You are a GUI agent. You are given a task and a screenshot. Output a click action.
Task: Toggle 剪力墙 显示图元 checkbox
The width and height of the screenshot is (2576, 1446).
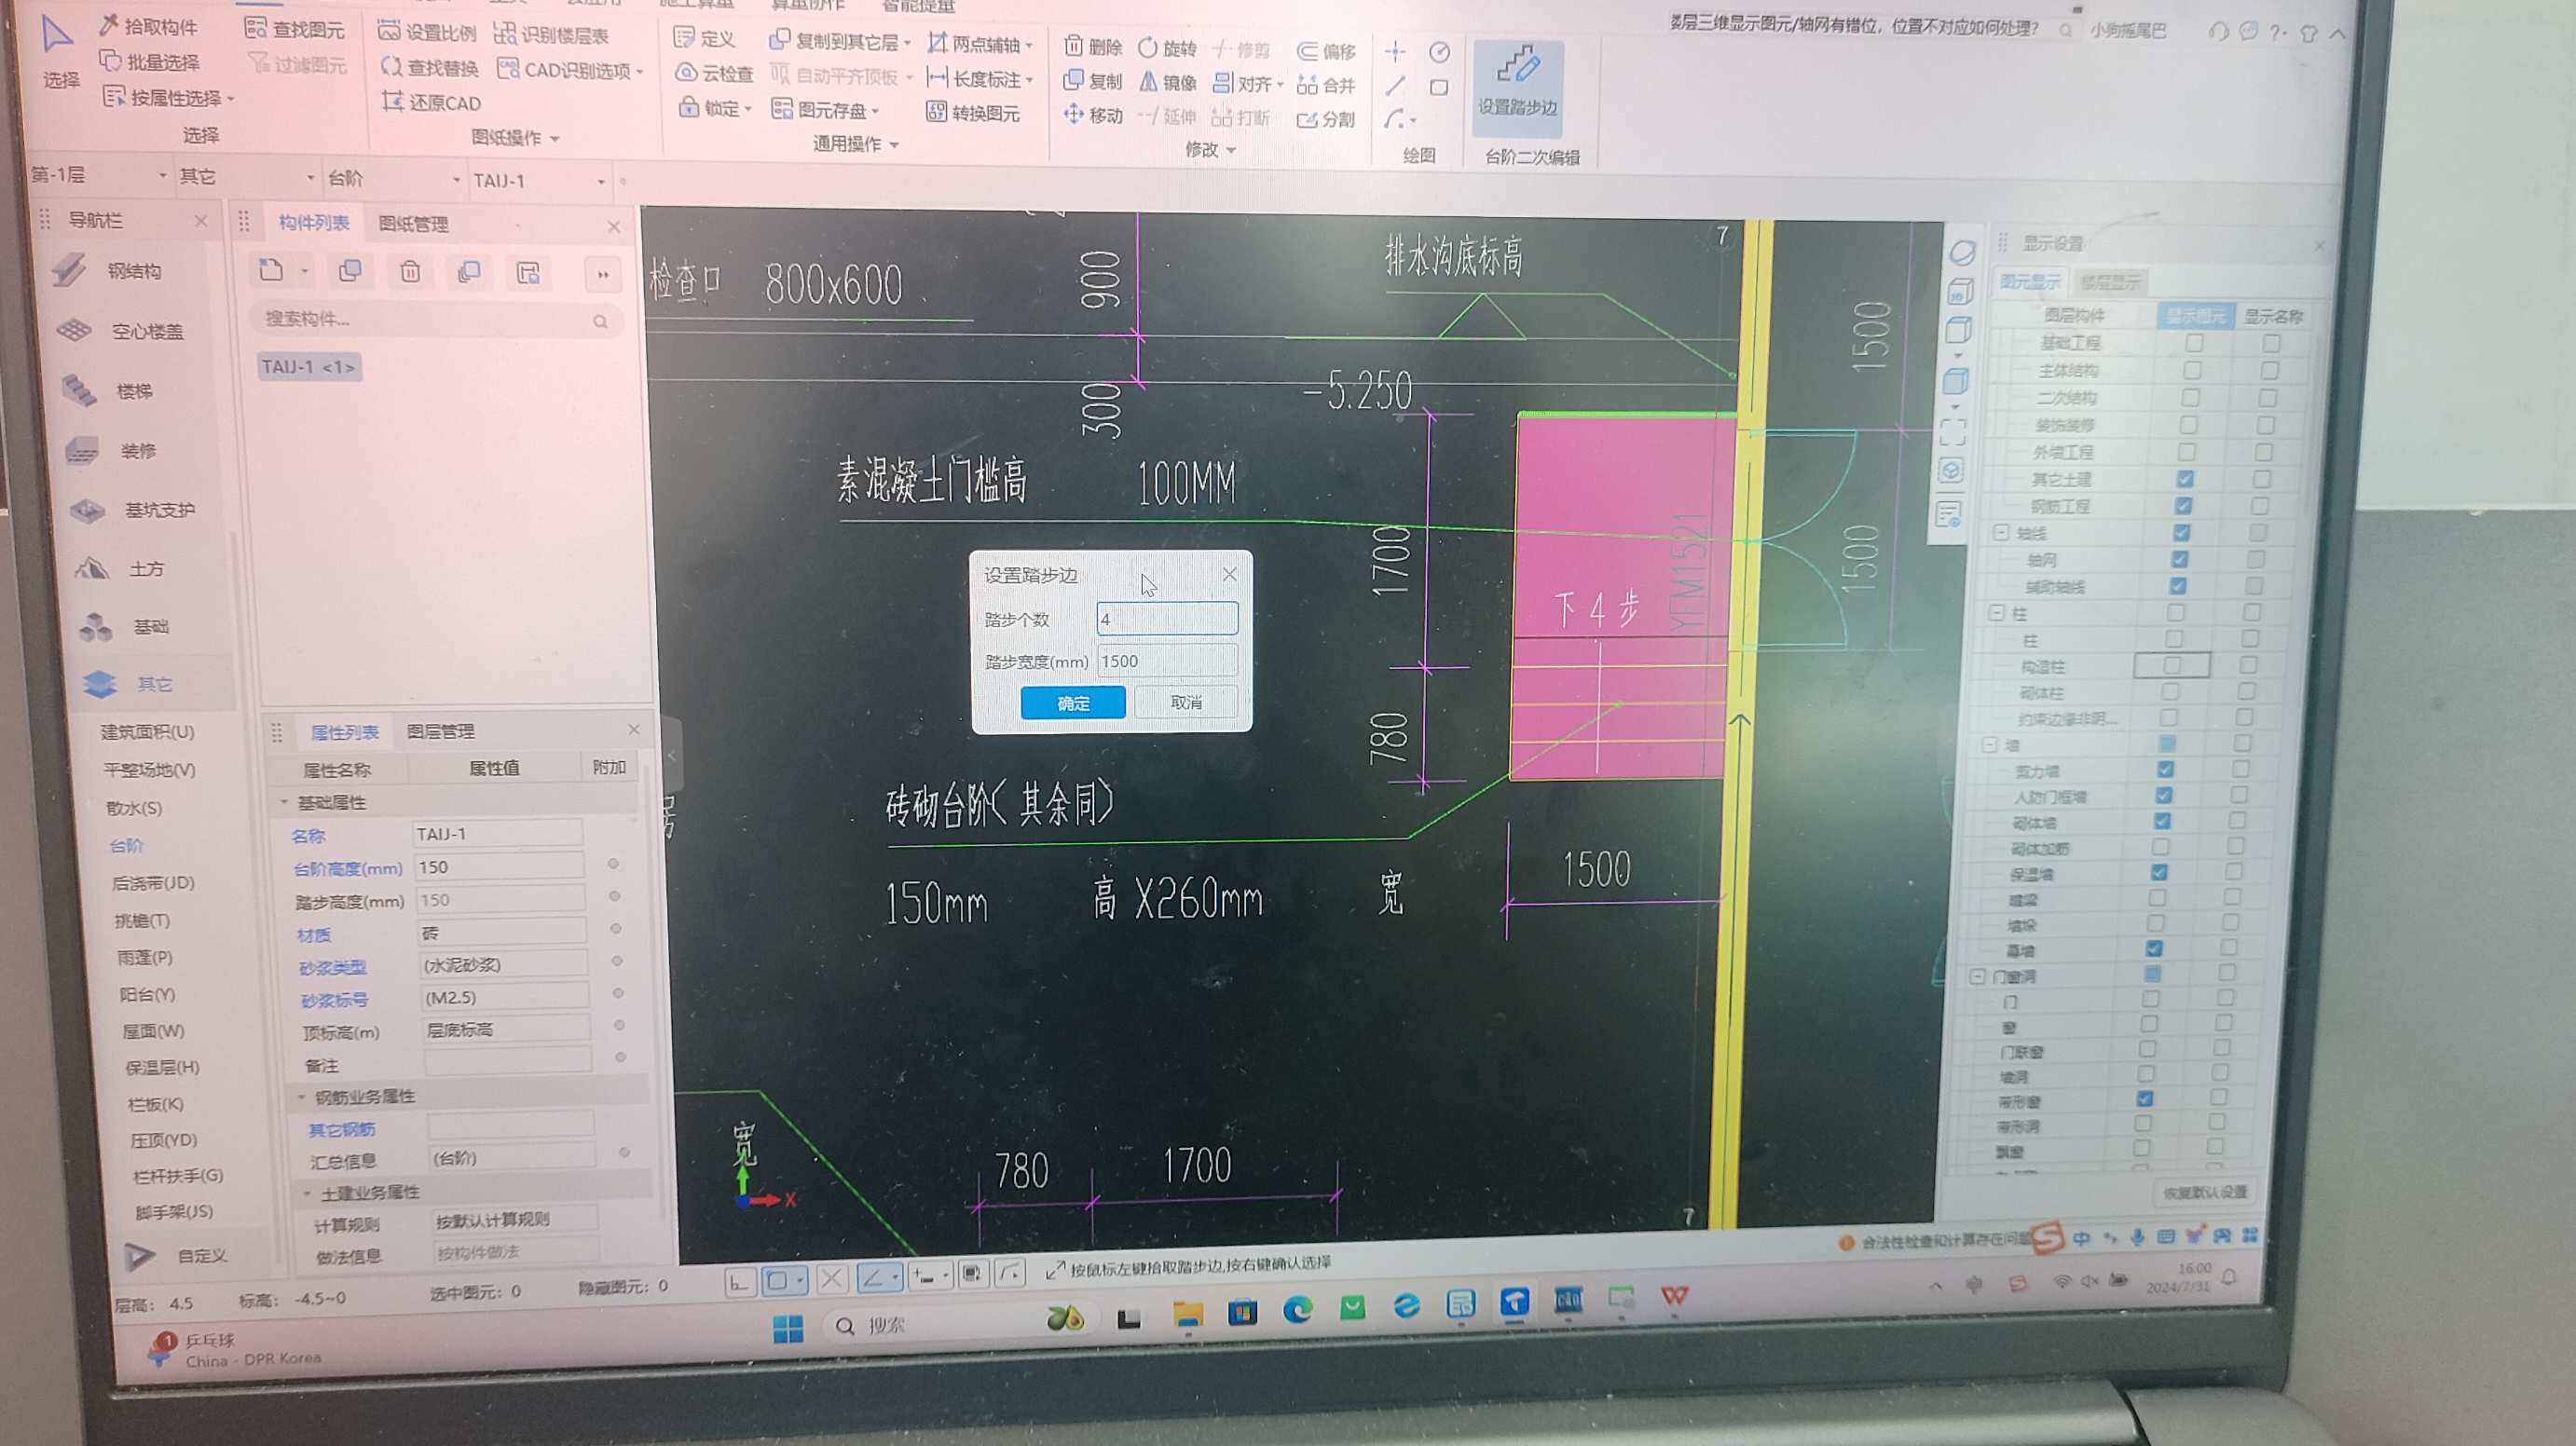[2165, 769]
